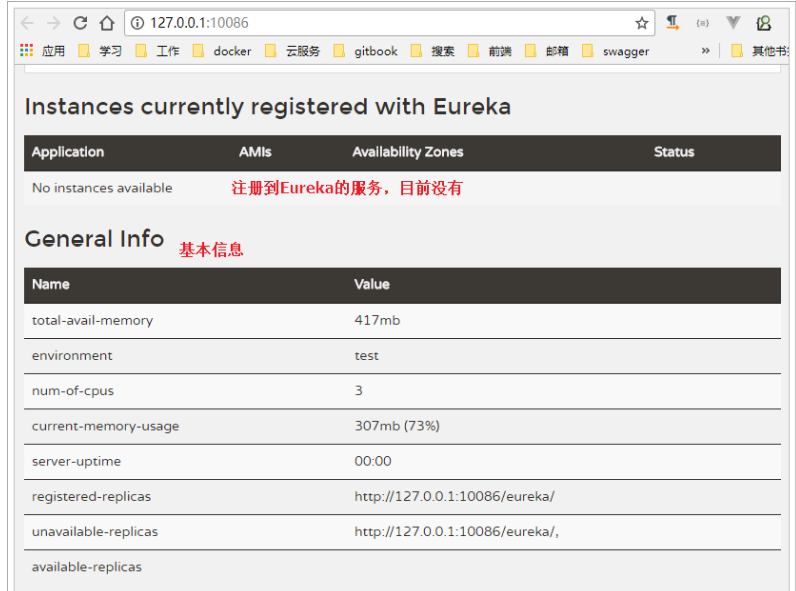This screenshot has height=591, width=796.
Task: Click the Application column header
Action: pos(68,152)
